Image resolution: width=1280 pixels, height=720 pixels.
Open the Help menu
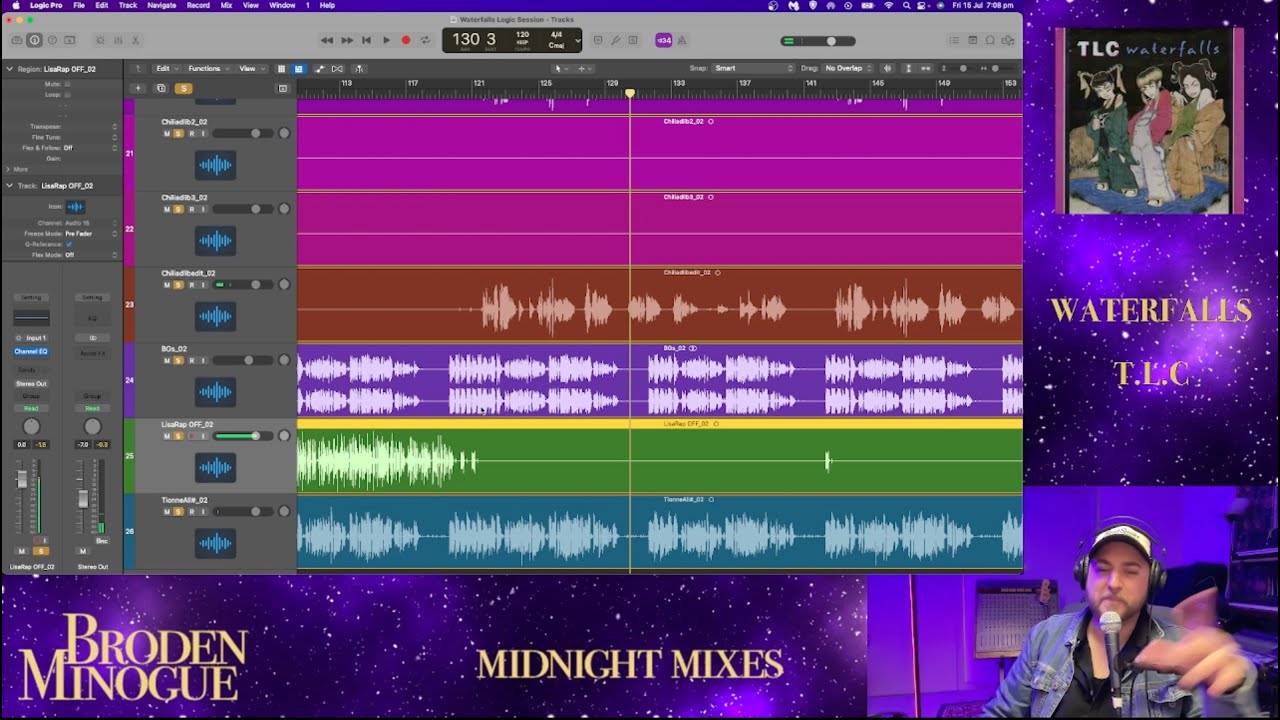327,5
